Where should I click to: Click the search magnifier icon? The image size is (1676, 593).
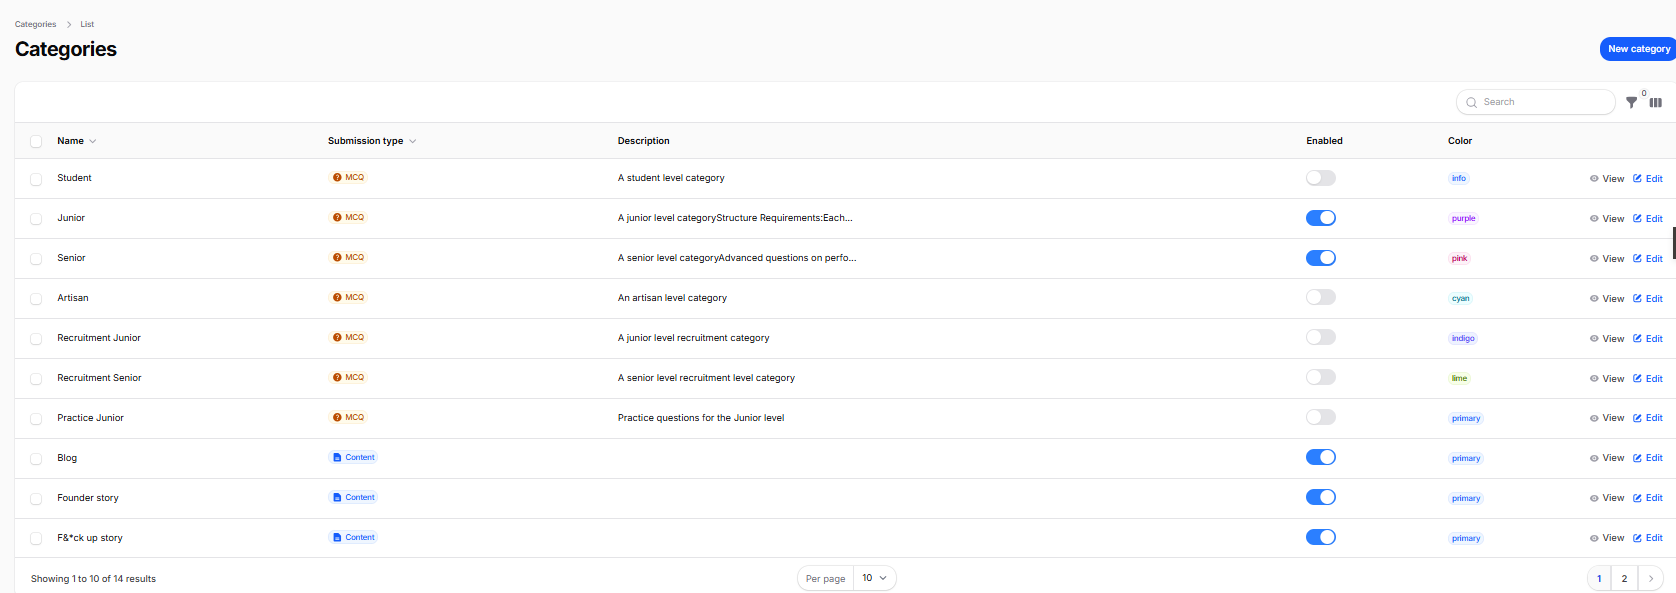point(1471,102)
